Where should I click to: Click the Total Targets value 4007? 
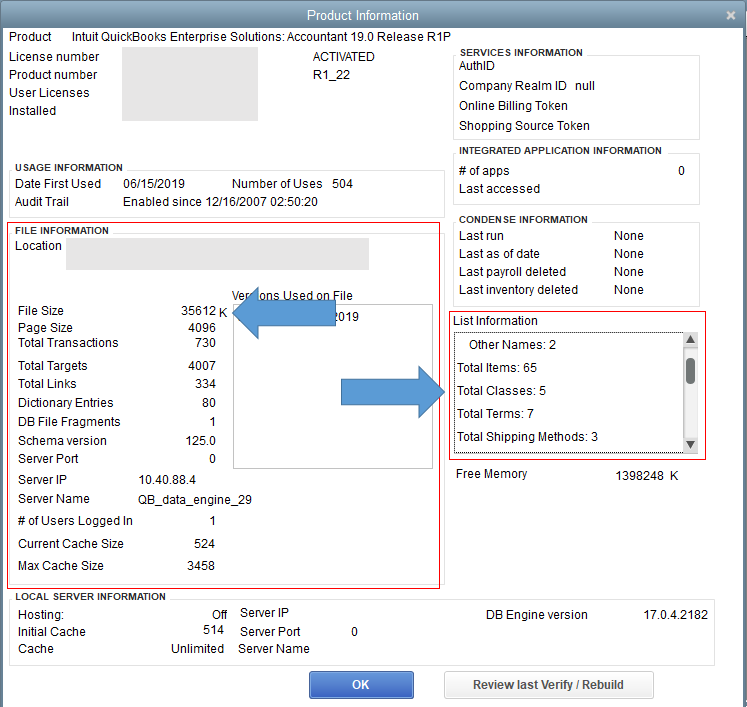coord(202,366)
